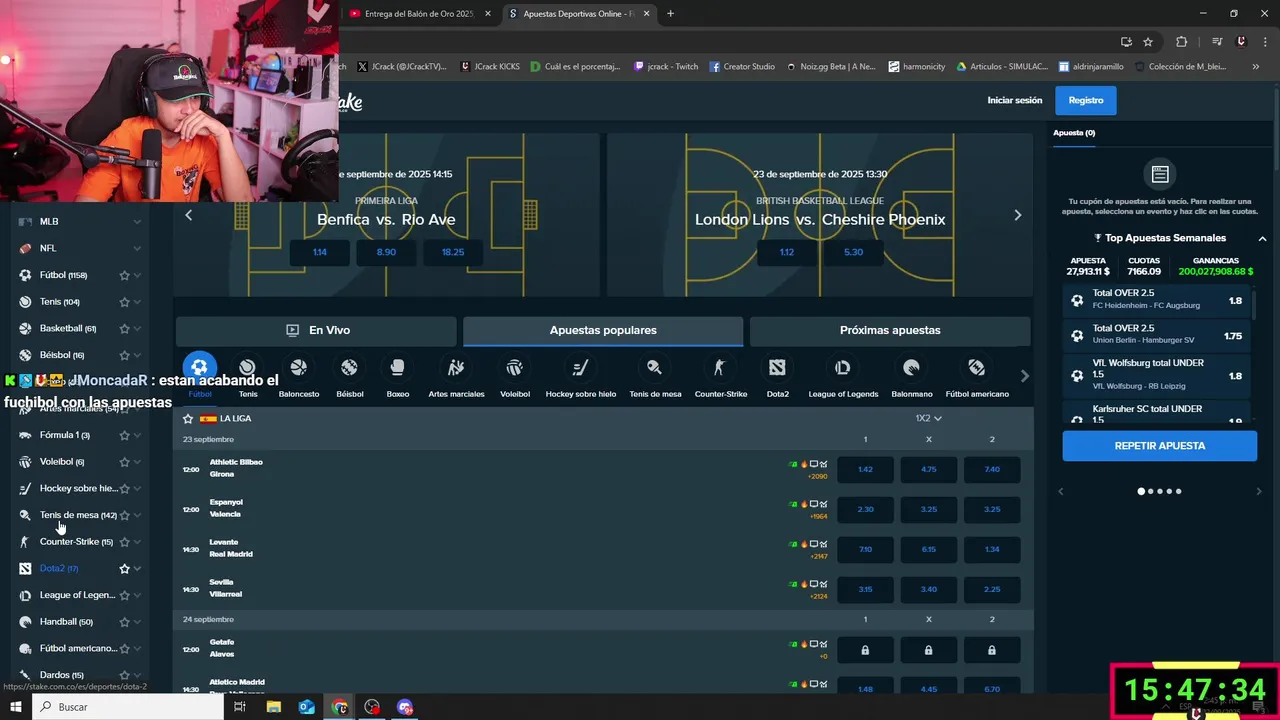1280x720 pixels.
Task: Advance the sports icon carousel right
Action: [x=1024, y=376]
